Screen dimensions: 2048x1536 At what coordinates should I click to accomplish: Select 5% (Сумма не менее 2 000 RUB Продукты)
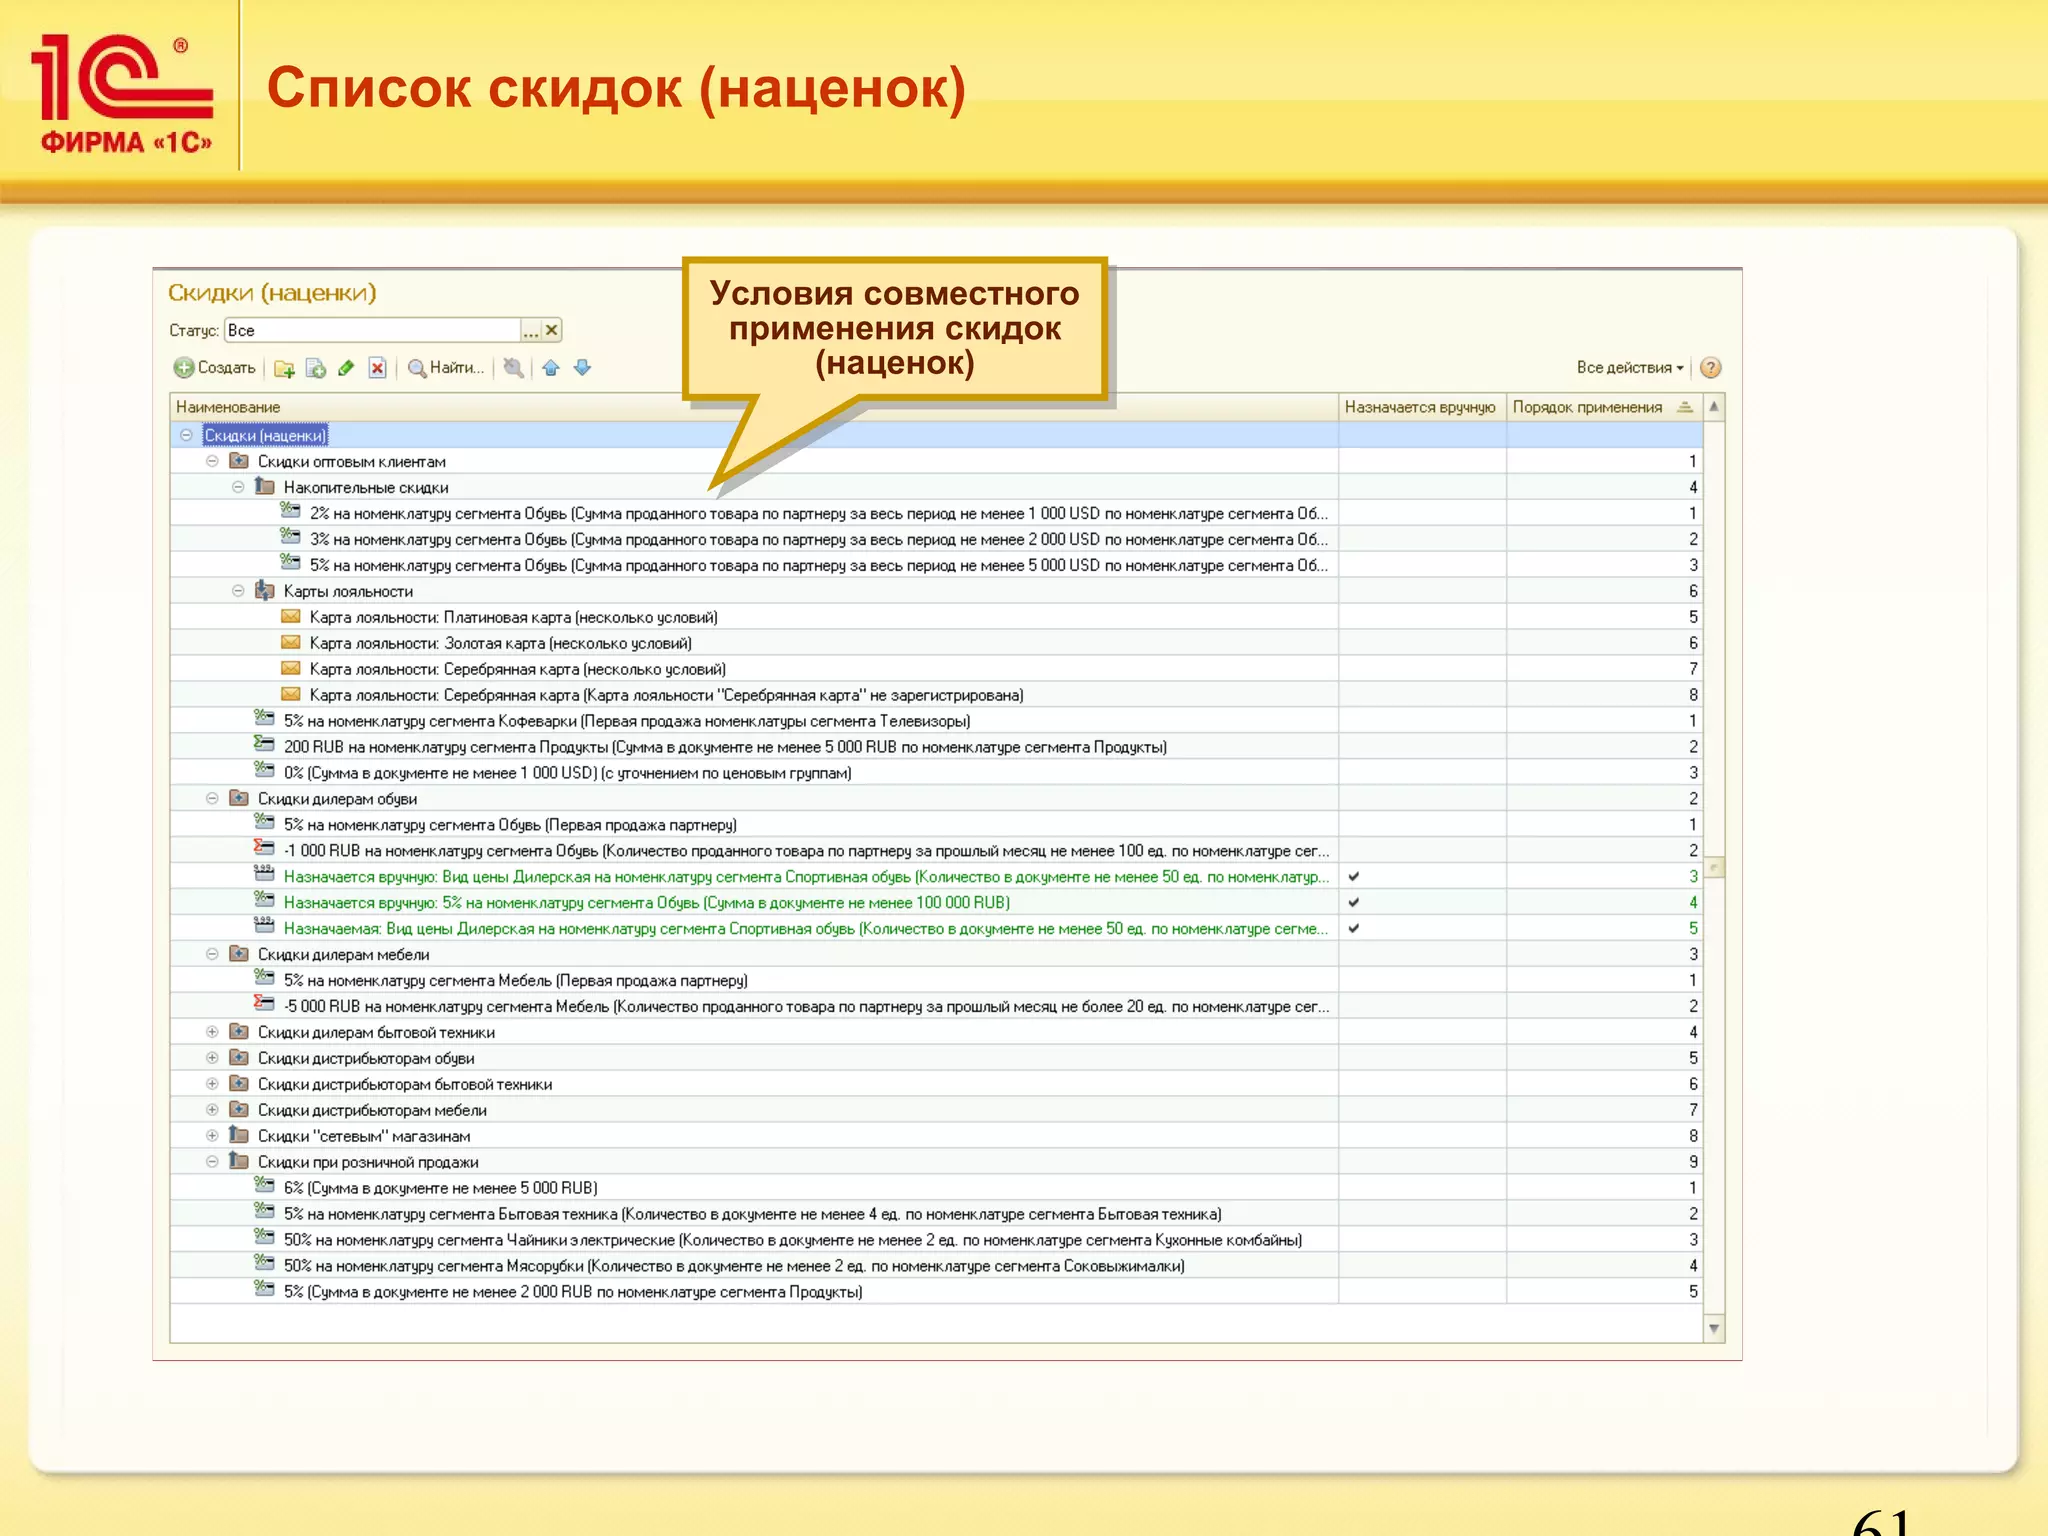point(937,1292)
